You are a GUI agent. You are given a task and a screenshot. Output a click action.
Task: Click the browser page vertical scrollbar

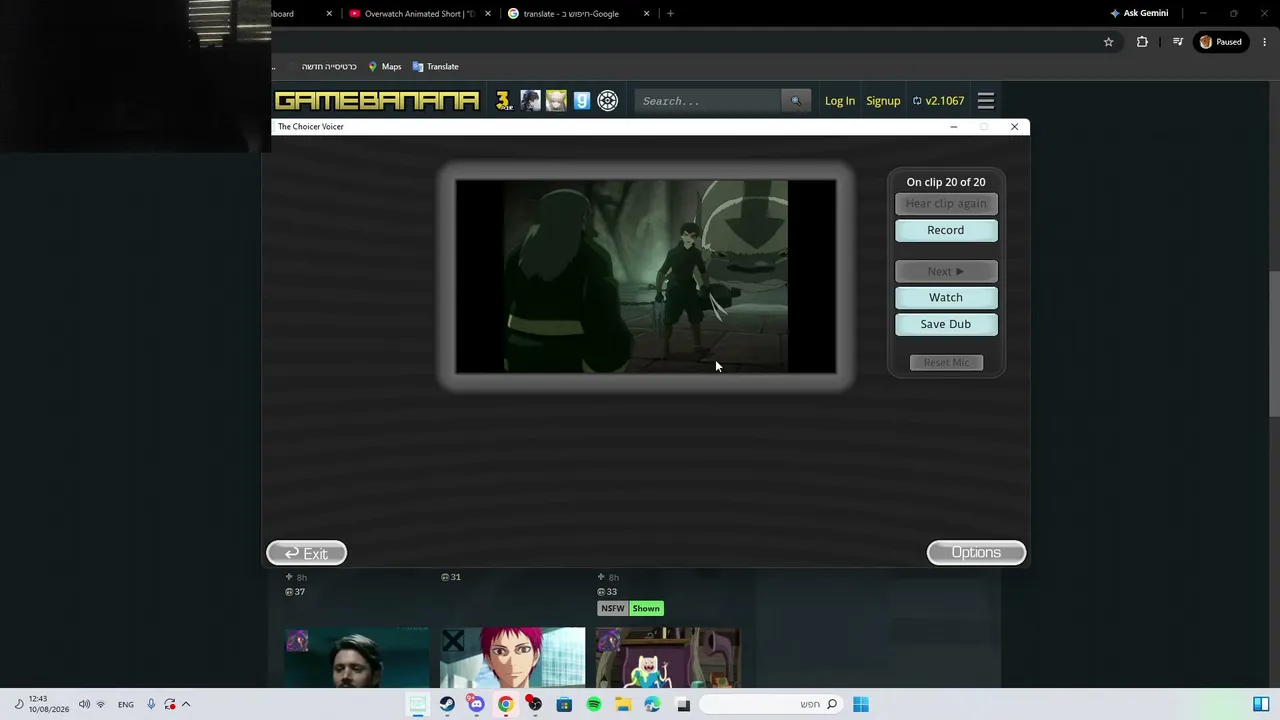[1274, 345]
